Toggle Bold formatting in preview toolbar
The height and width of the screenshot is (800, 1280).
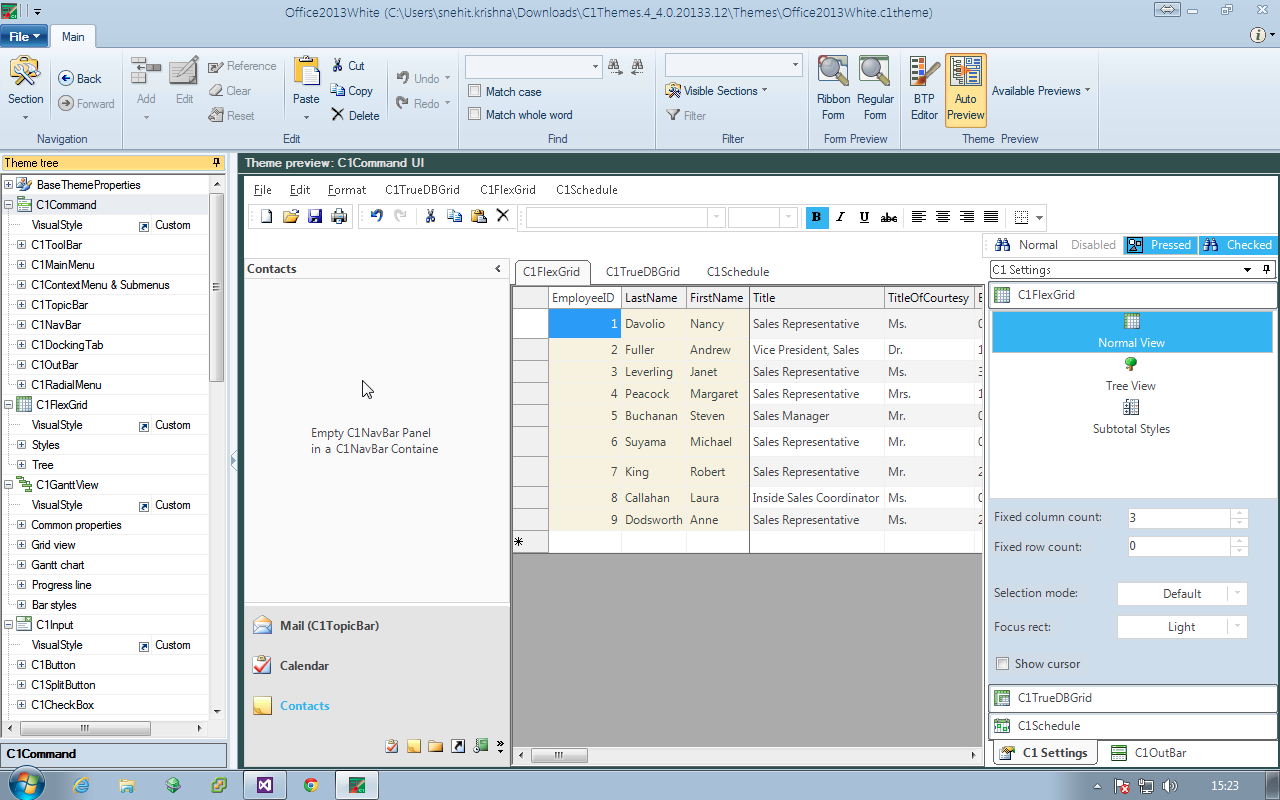click(817, 217)
